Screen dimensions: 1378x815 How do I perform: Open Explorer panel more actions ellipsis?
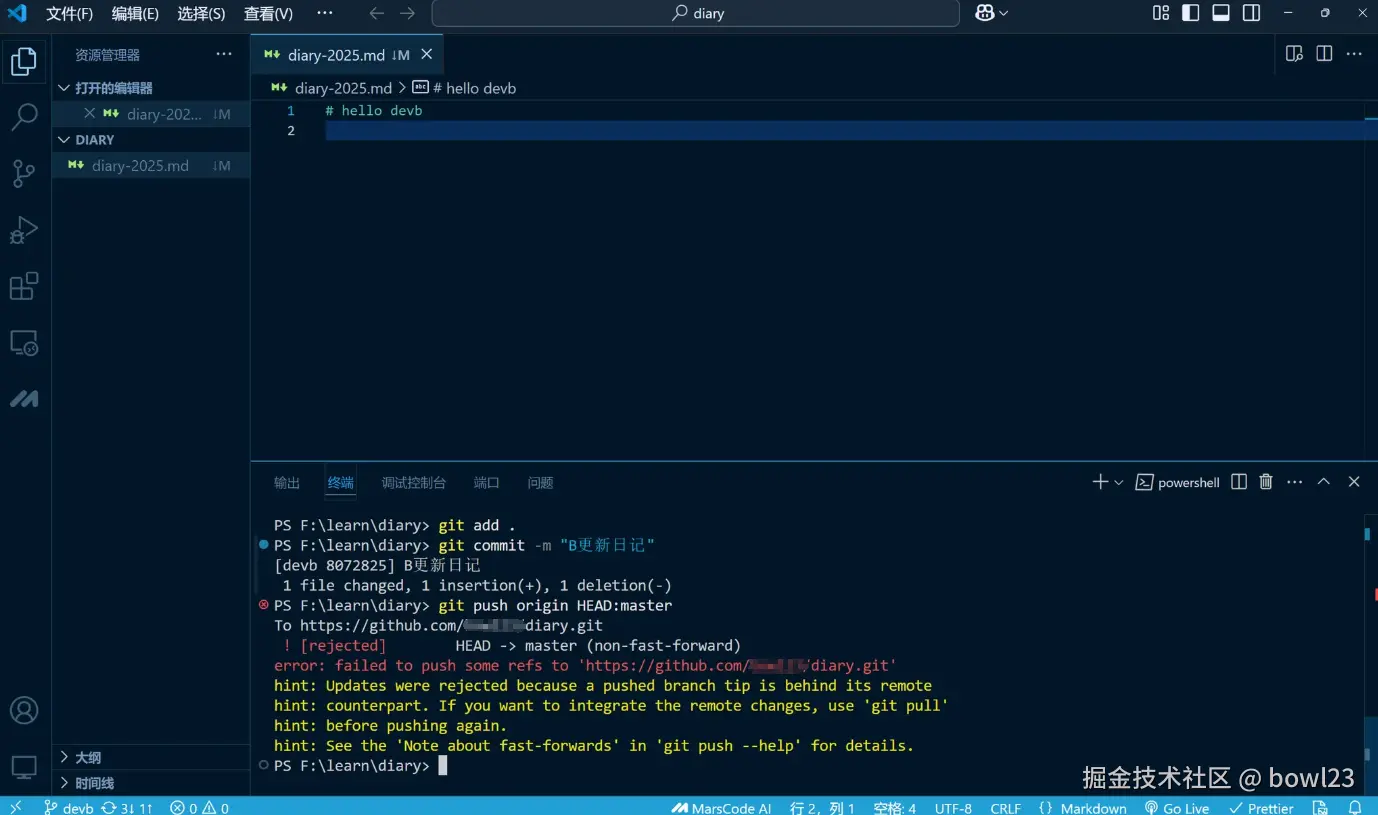tap(223, 55)
